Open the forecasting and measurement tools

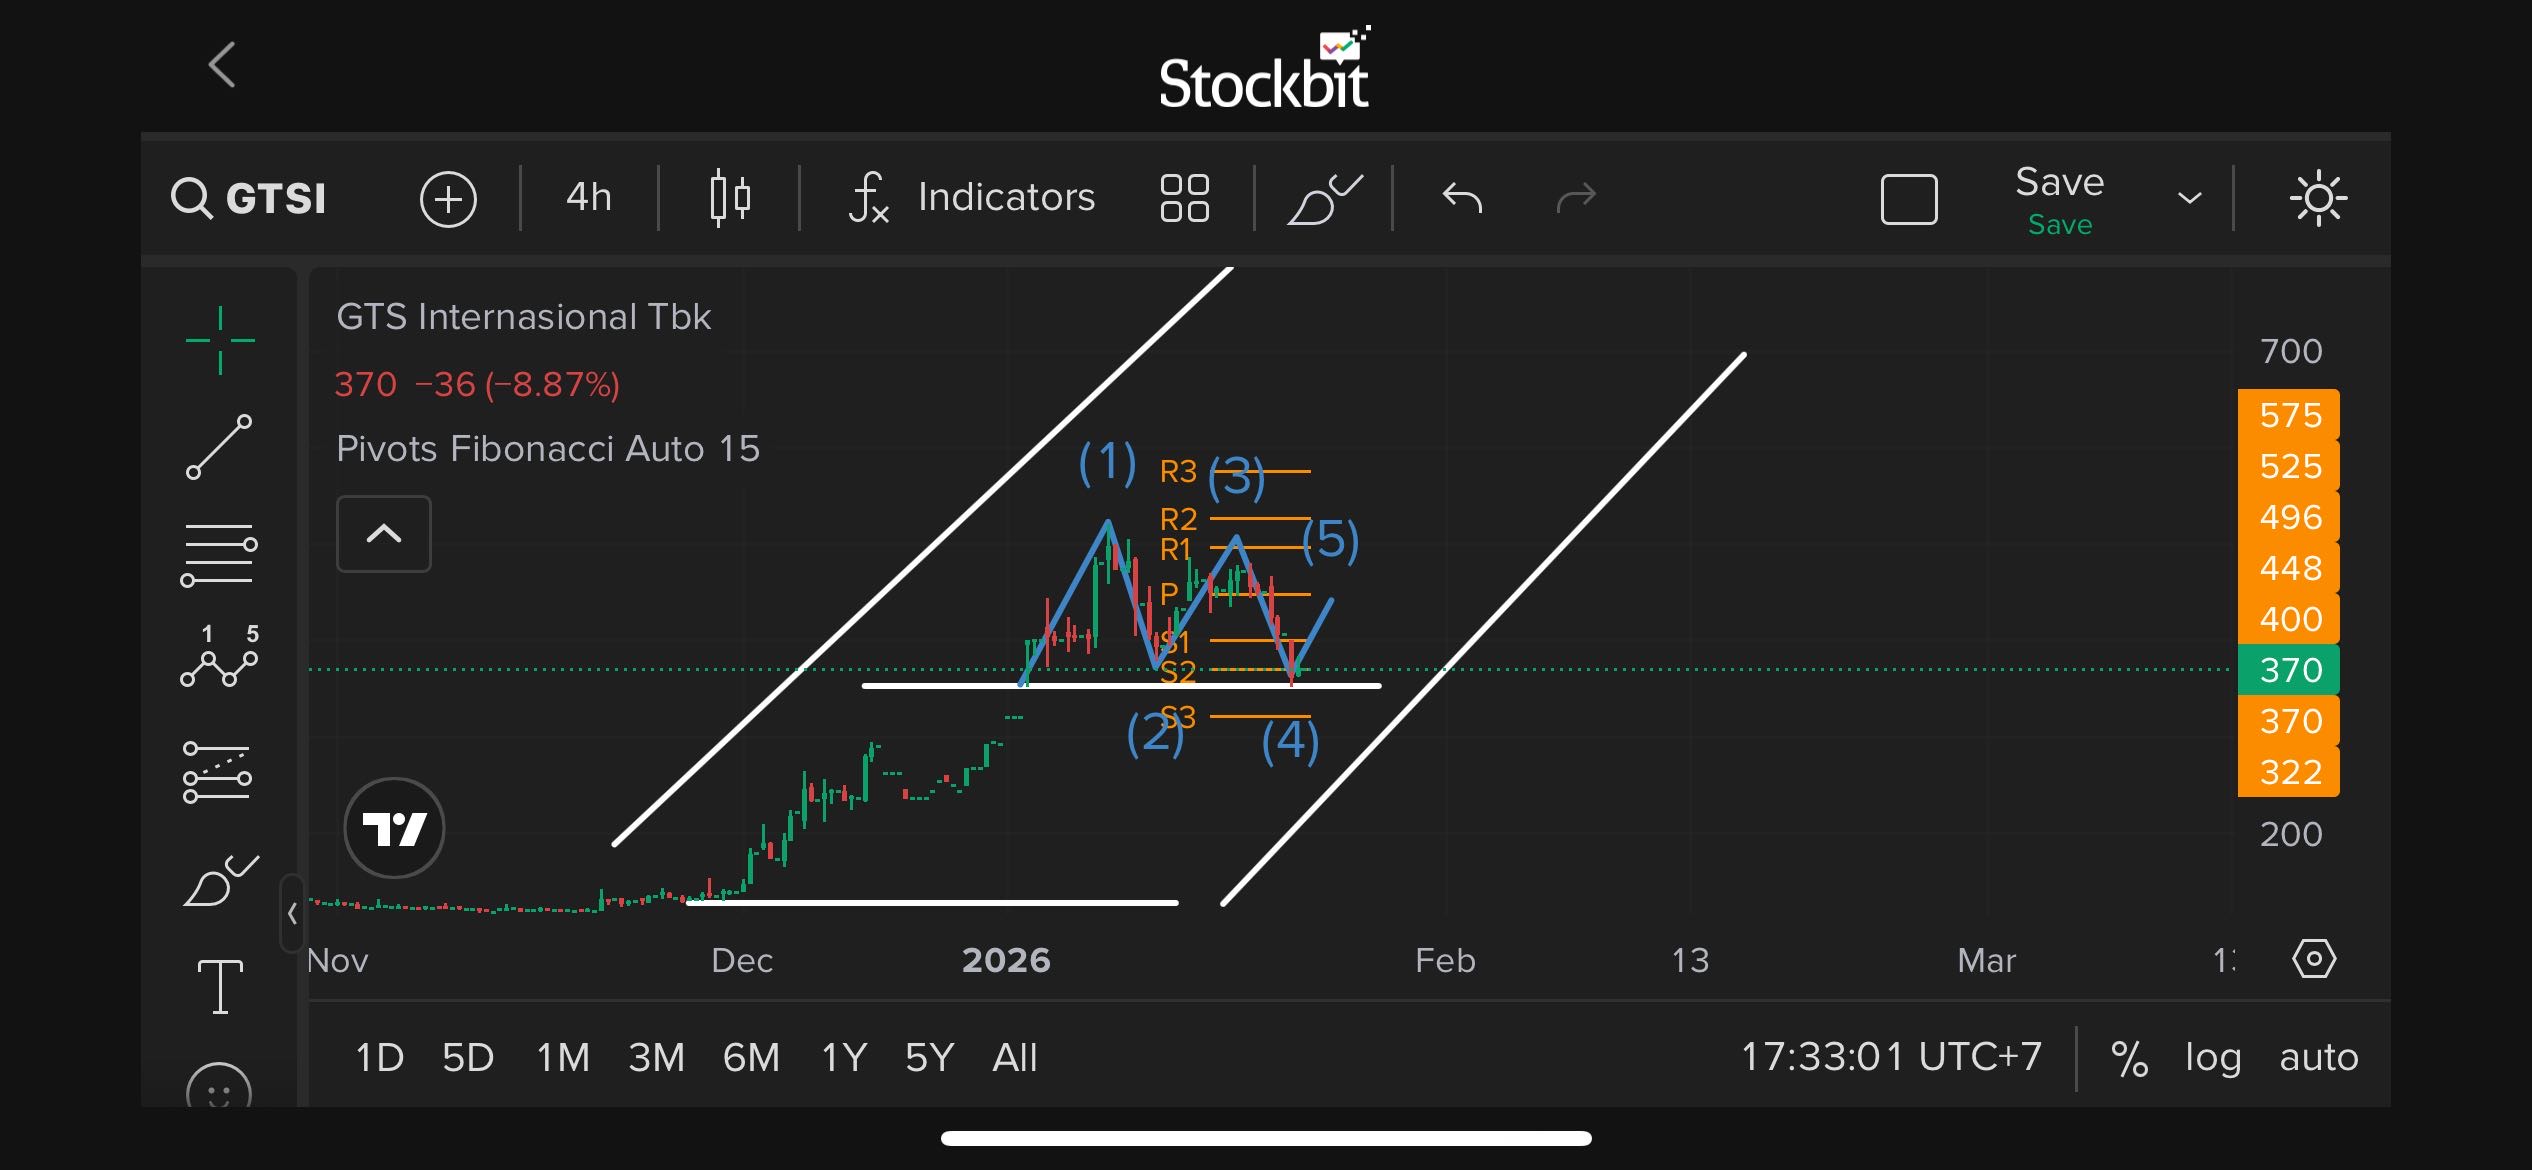point(217,772)
